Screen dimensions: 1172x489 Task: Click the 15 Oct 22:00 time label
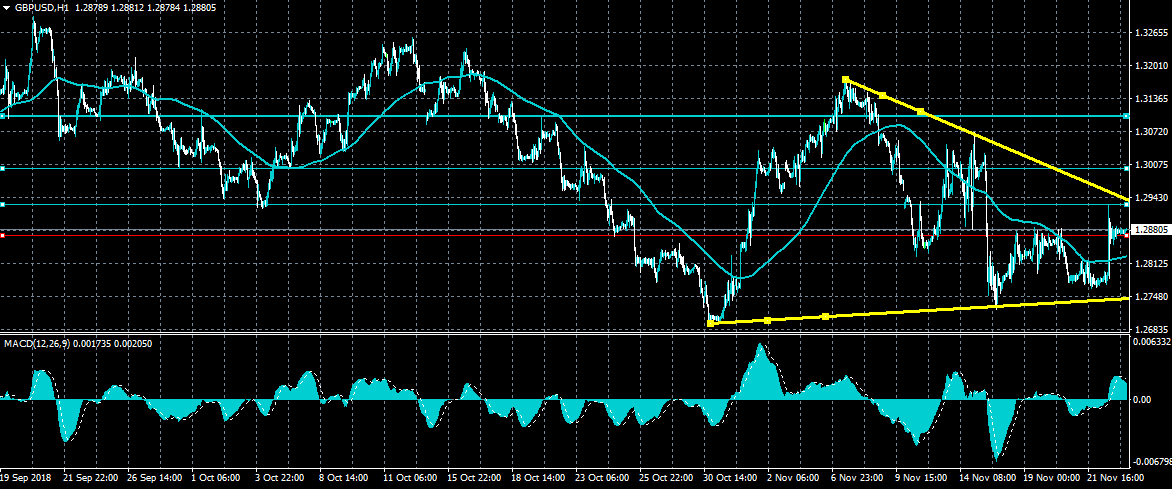pos(474,476)
